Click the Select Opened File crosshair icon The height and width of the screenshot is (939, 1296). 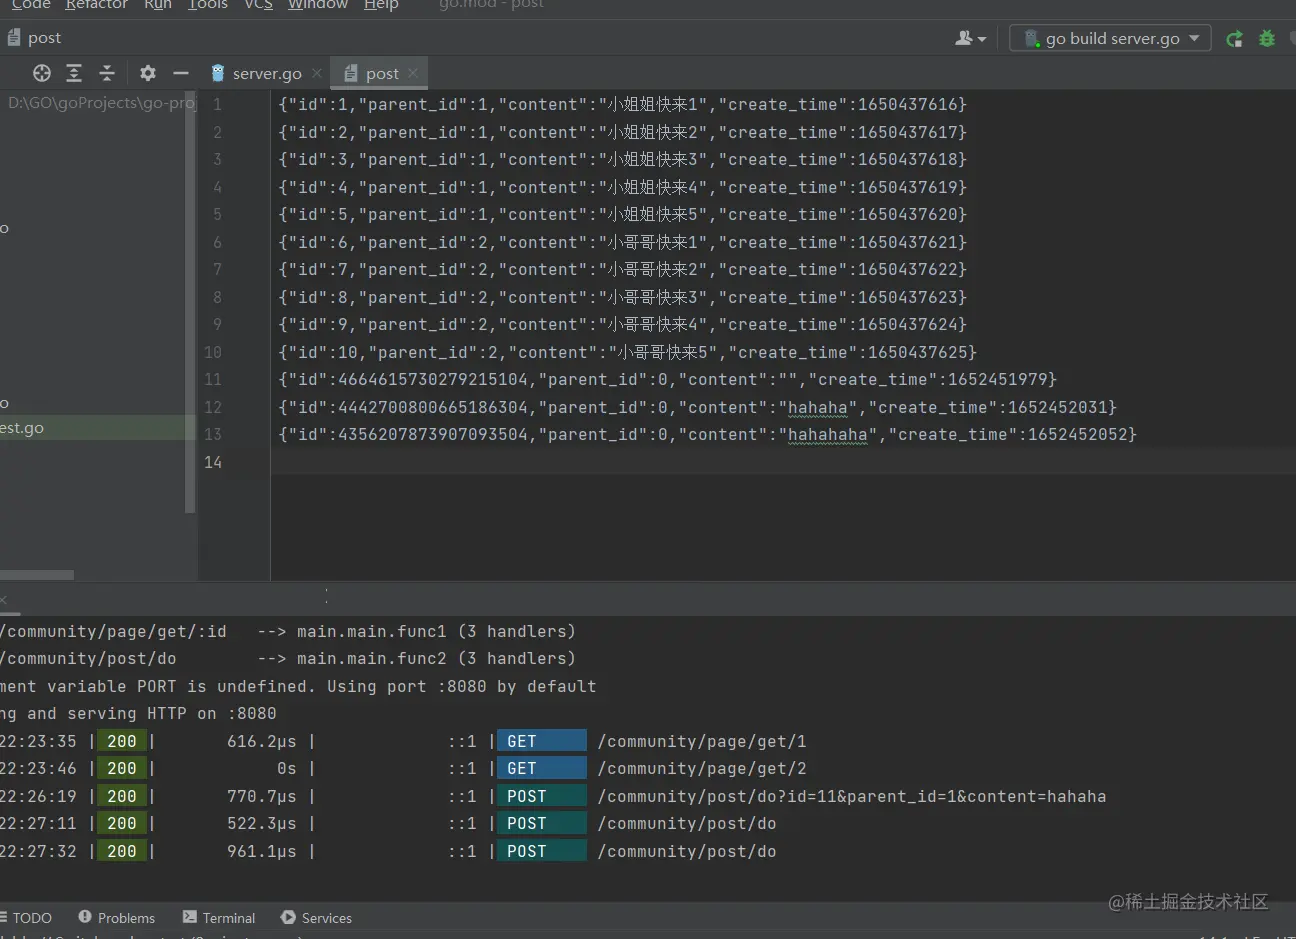pos(42,73)
